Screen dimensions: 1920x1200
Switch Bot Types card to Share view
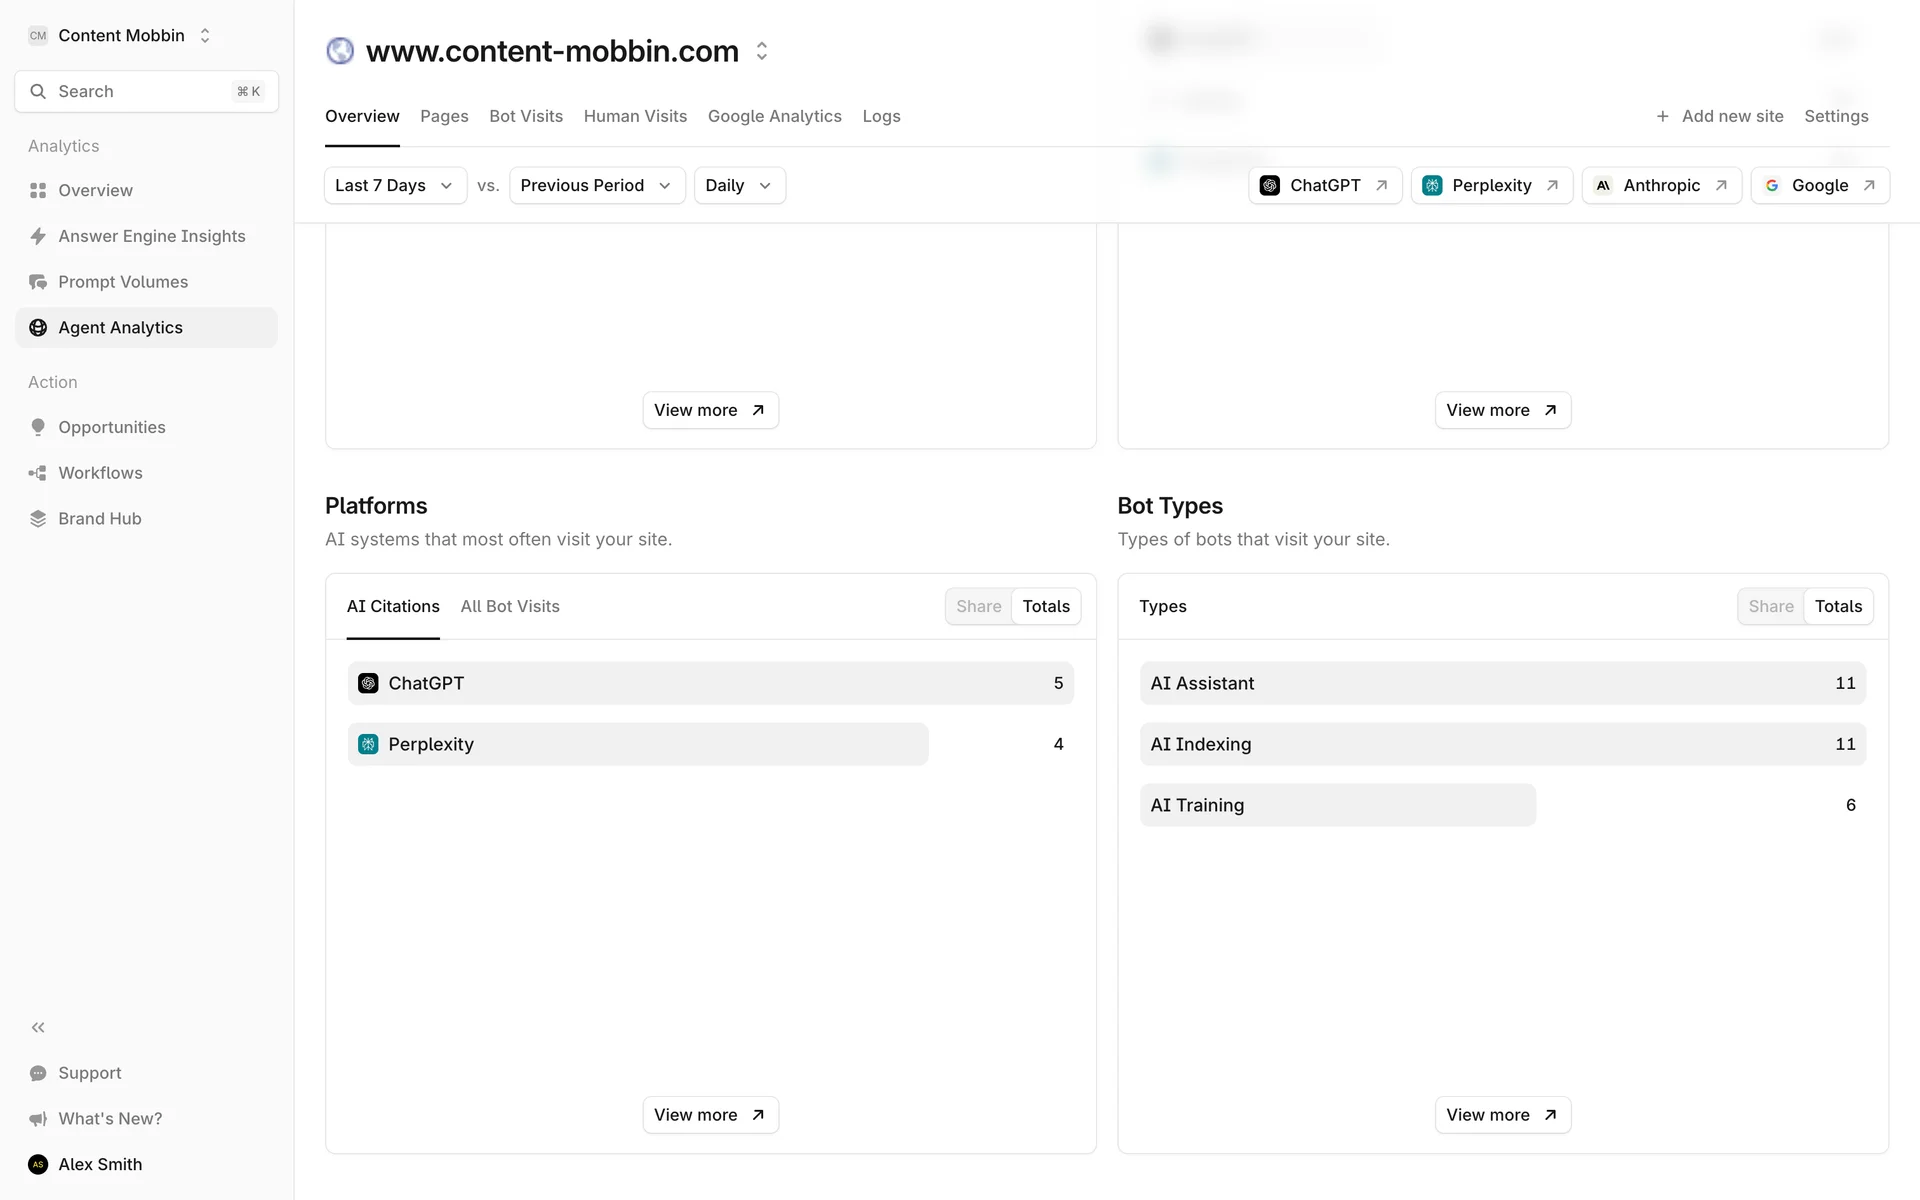point(1770,606)
